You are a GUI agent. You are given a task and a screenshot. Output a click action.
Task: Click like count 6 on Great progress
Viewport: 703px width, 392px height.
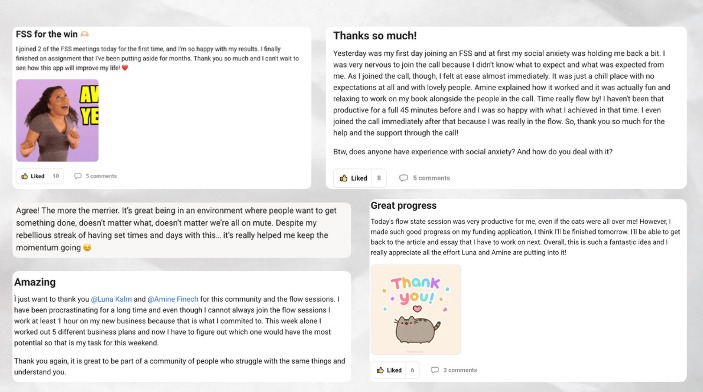tap(412, 370)
